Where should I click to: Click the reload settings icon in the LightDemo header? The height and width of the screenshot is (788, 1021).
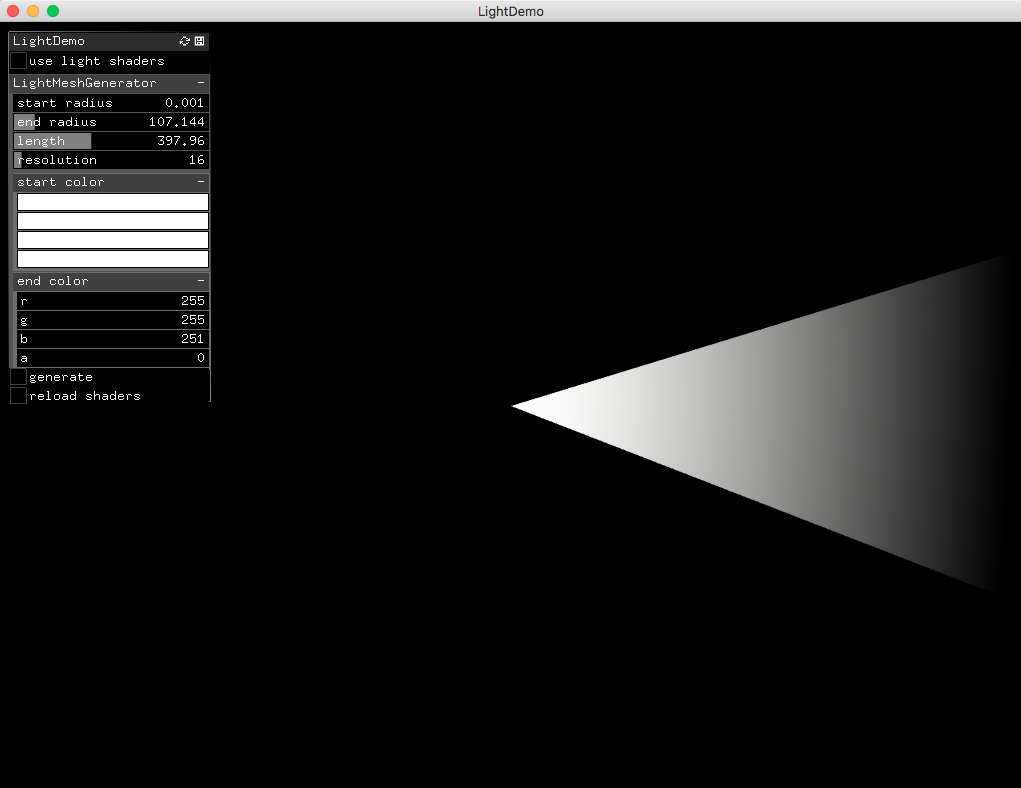click(x=184, y=41)
